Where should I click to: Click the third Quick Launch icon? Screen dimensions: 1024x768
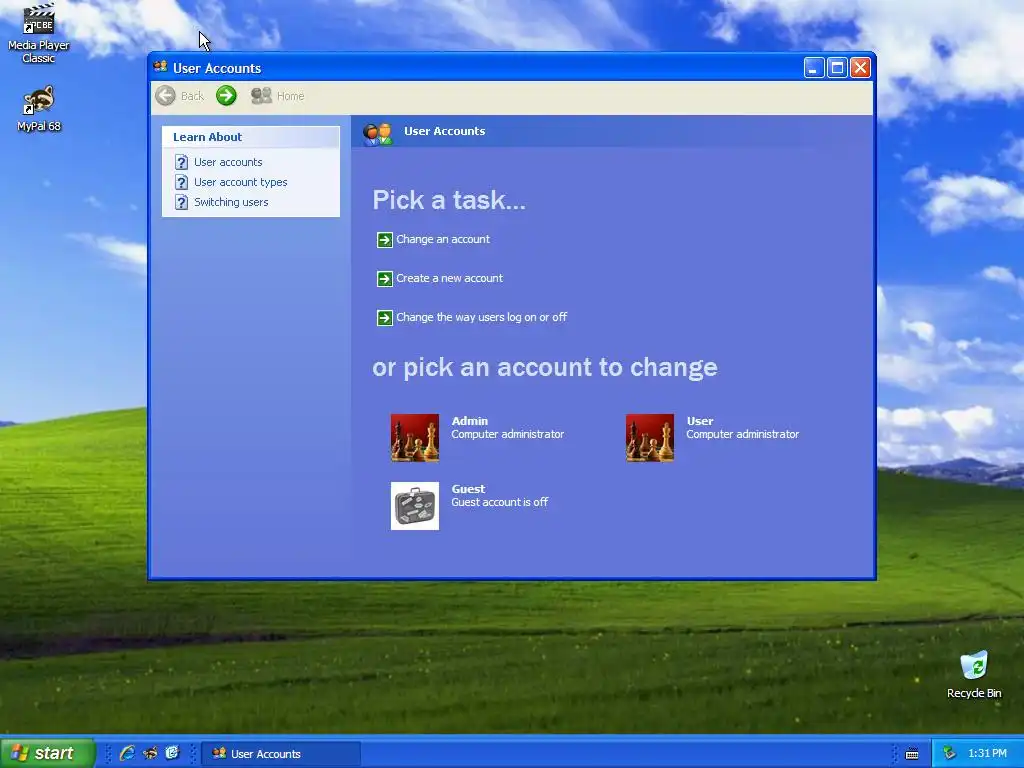click(172, 753)
